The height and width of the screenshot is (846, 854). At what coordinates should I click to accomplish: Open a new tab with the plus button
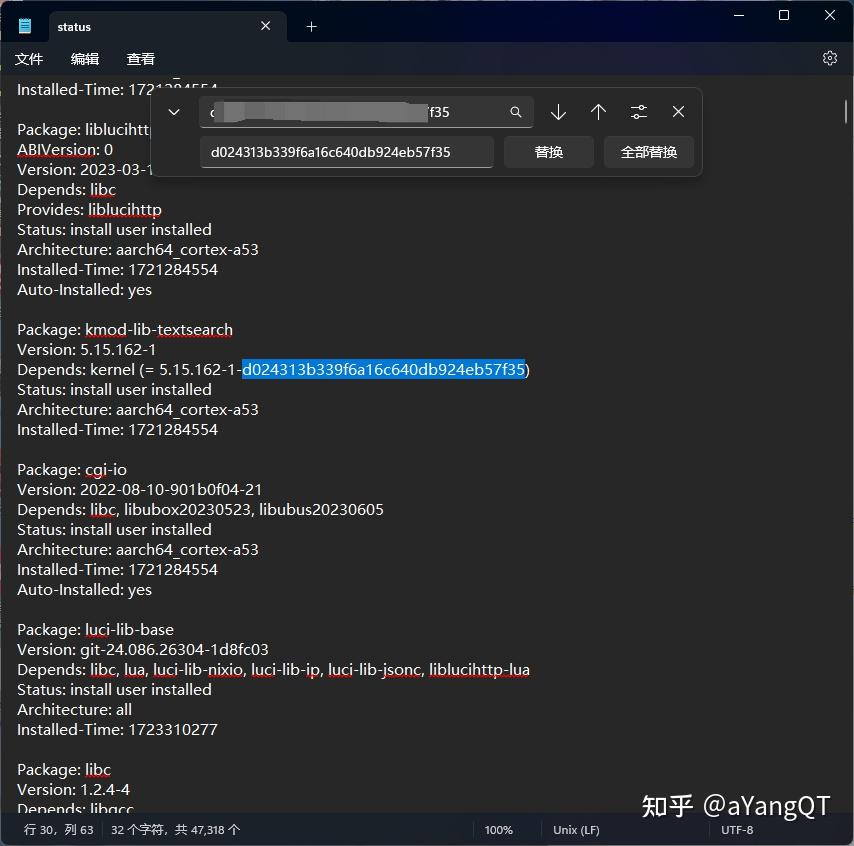[x=310, y=27]
